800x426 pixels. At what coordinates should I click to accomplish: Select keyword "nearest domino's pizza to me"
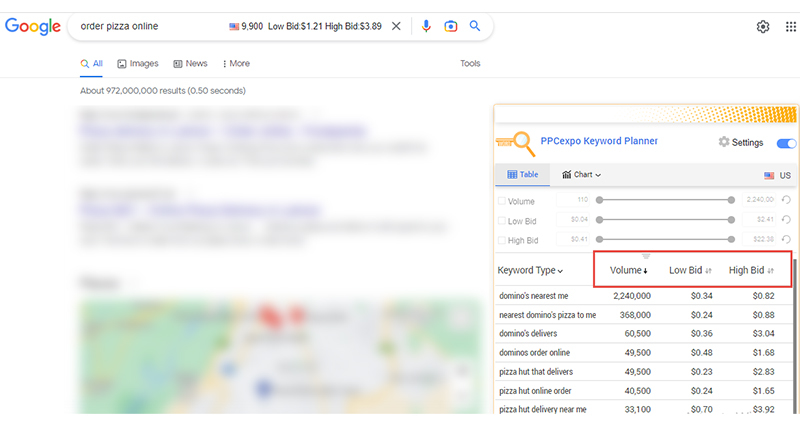pos(547,315)
